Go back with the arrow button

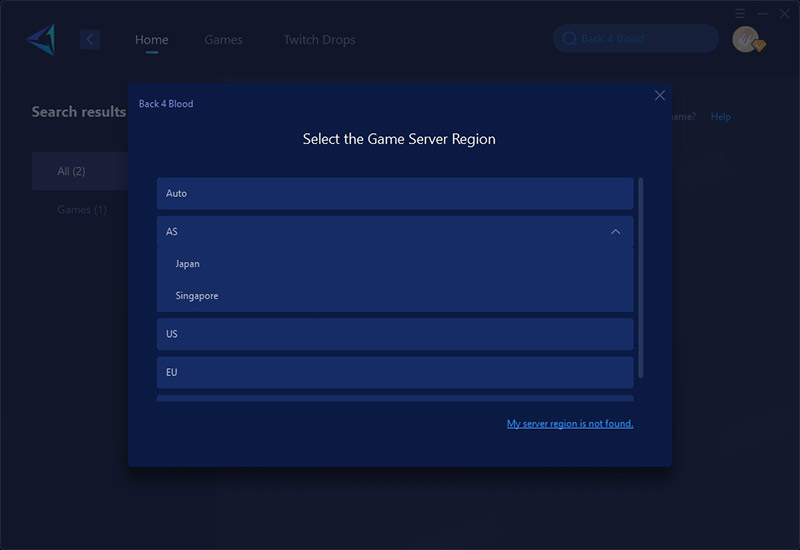pyautogui.click(x=90, y=39)
